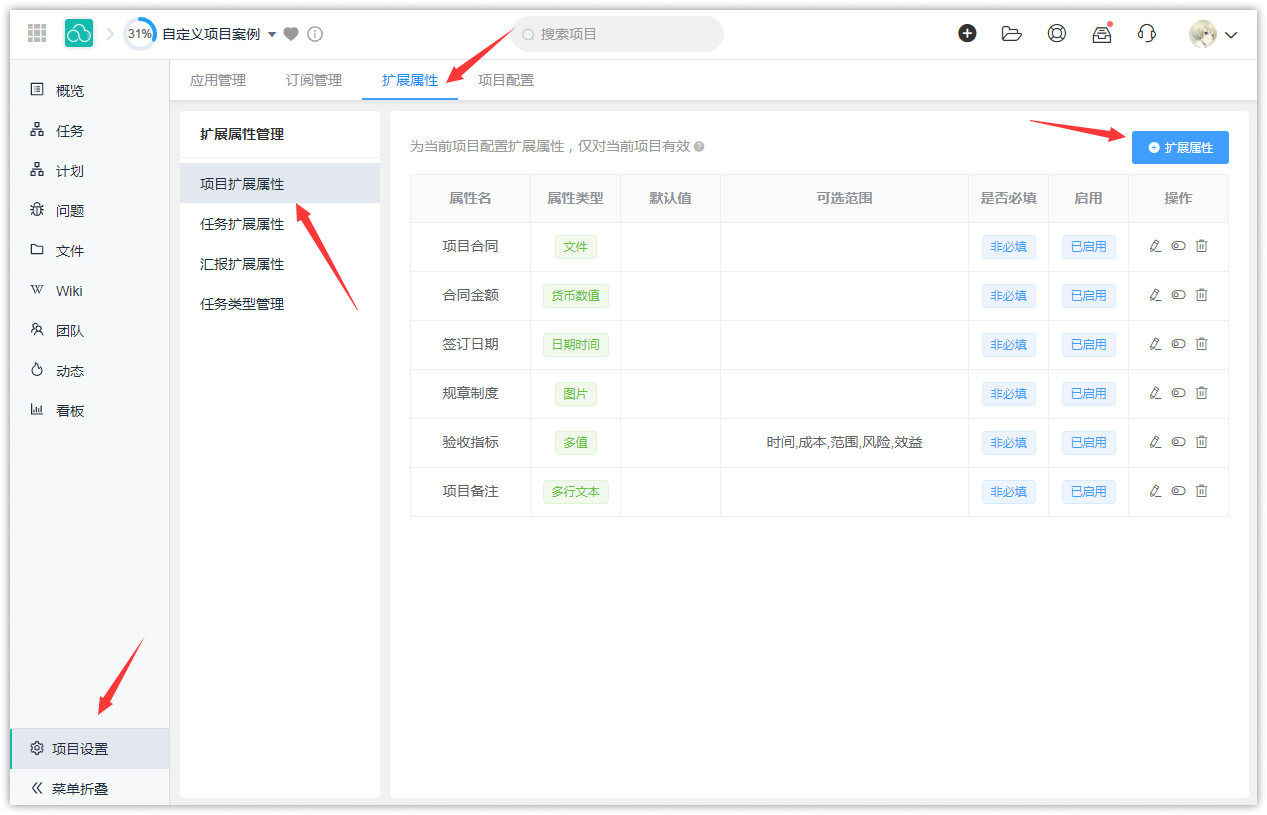Toggle enable switch for 签订日期
The image size is (1267, 815).
pos(1178,344)
